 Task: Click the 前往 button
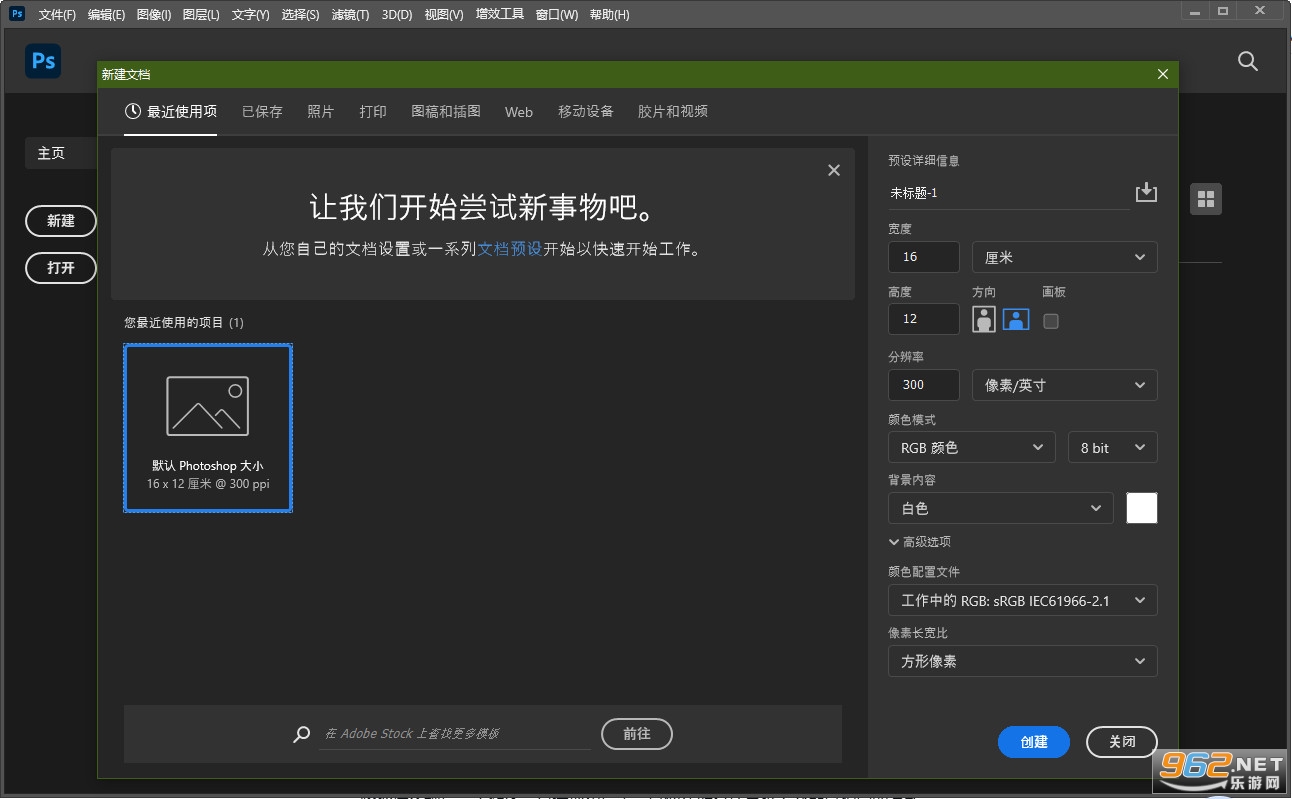click(x=637, y=734)
